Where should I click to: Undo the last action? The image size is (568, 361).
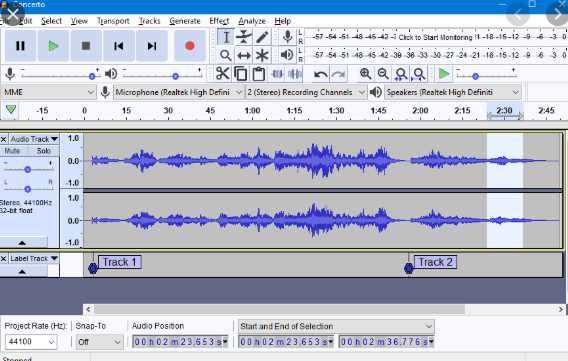321,74
